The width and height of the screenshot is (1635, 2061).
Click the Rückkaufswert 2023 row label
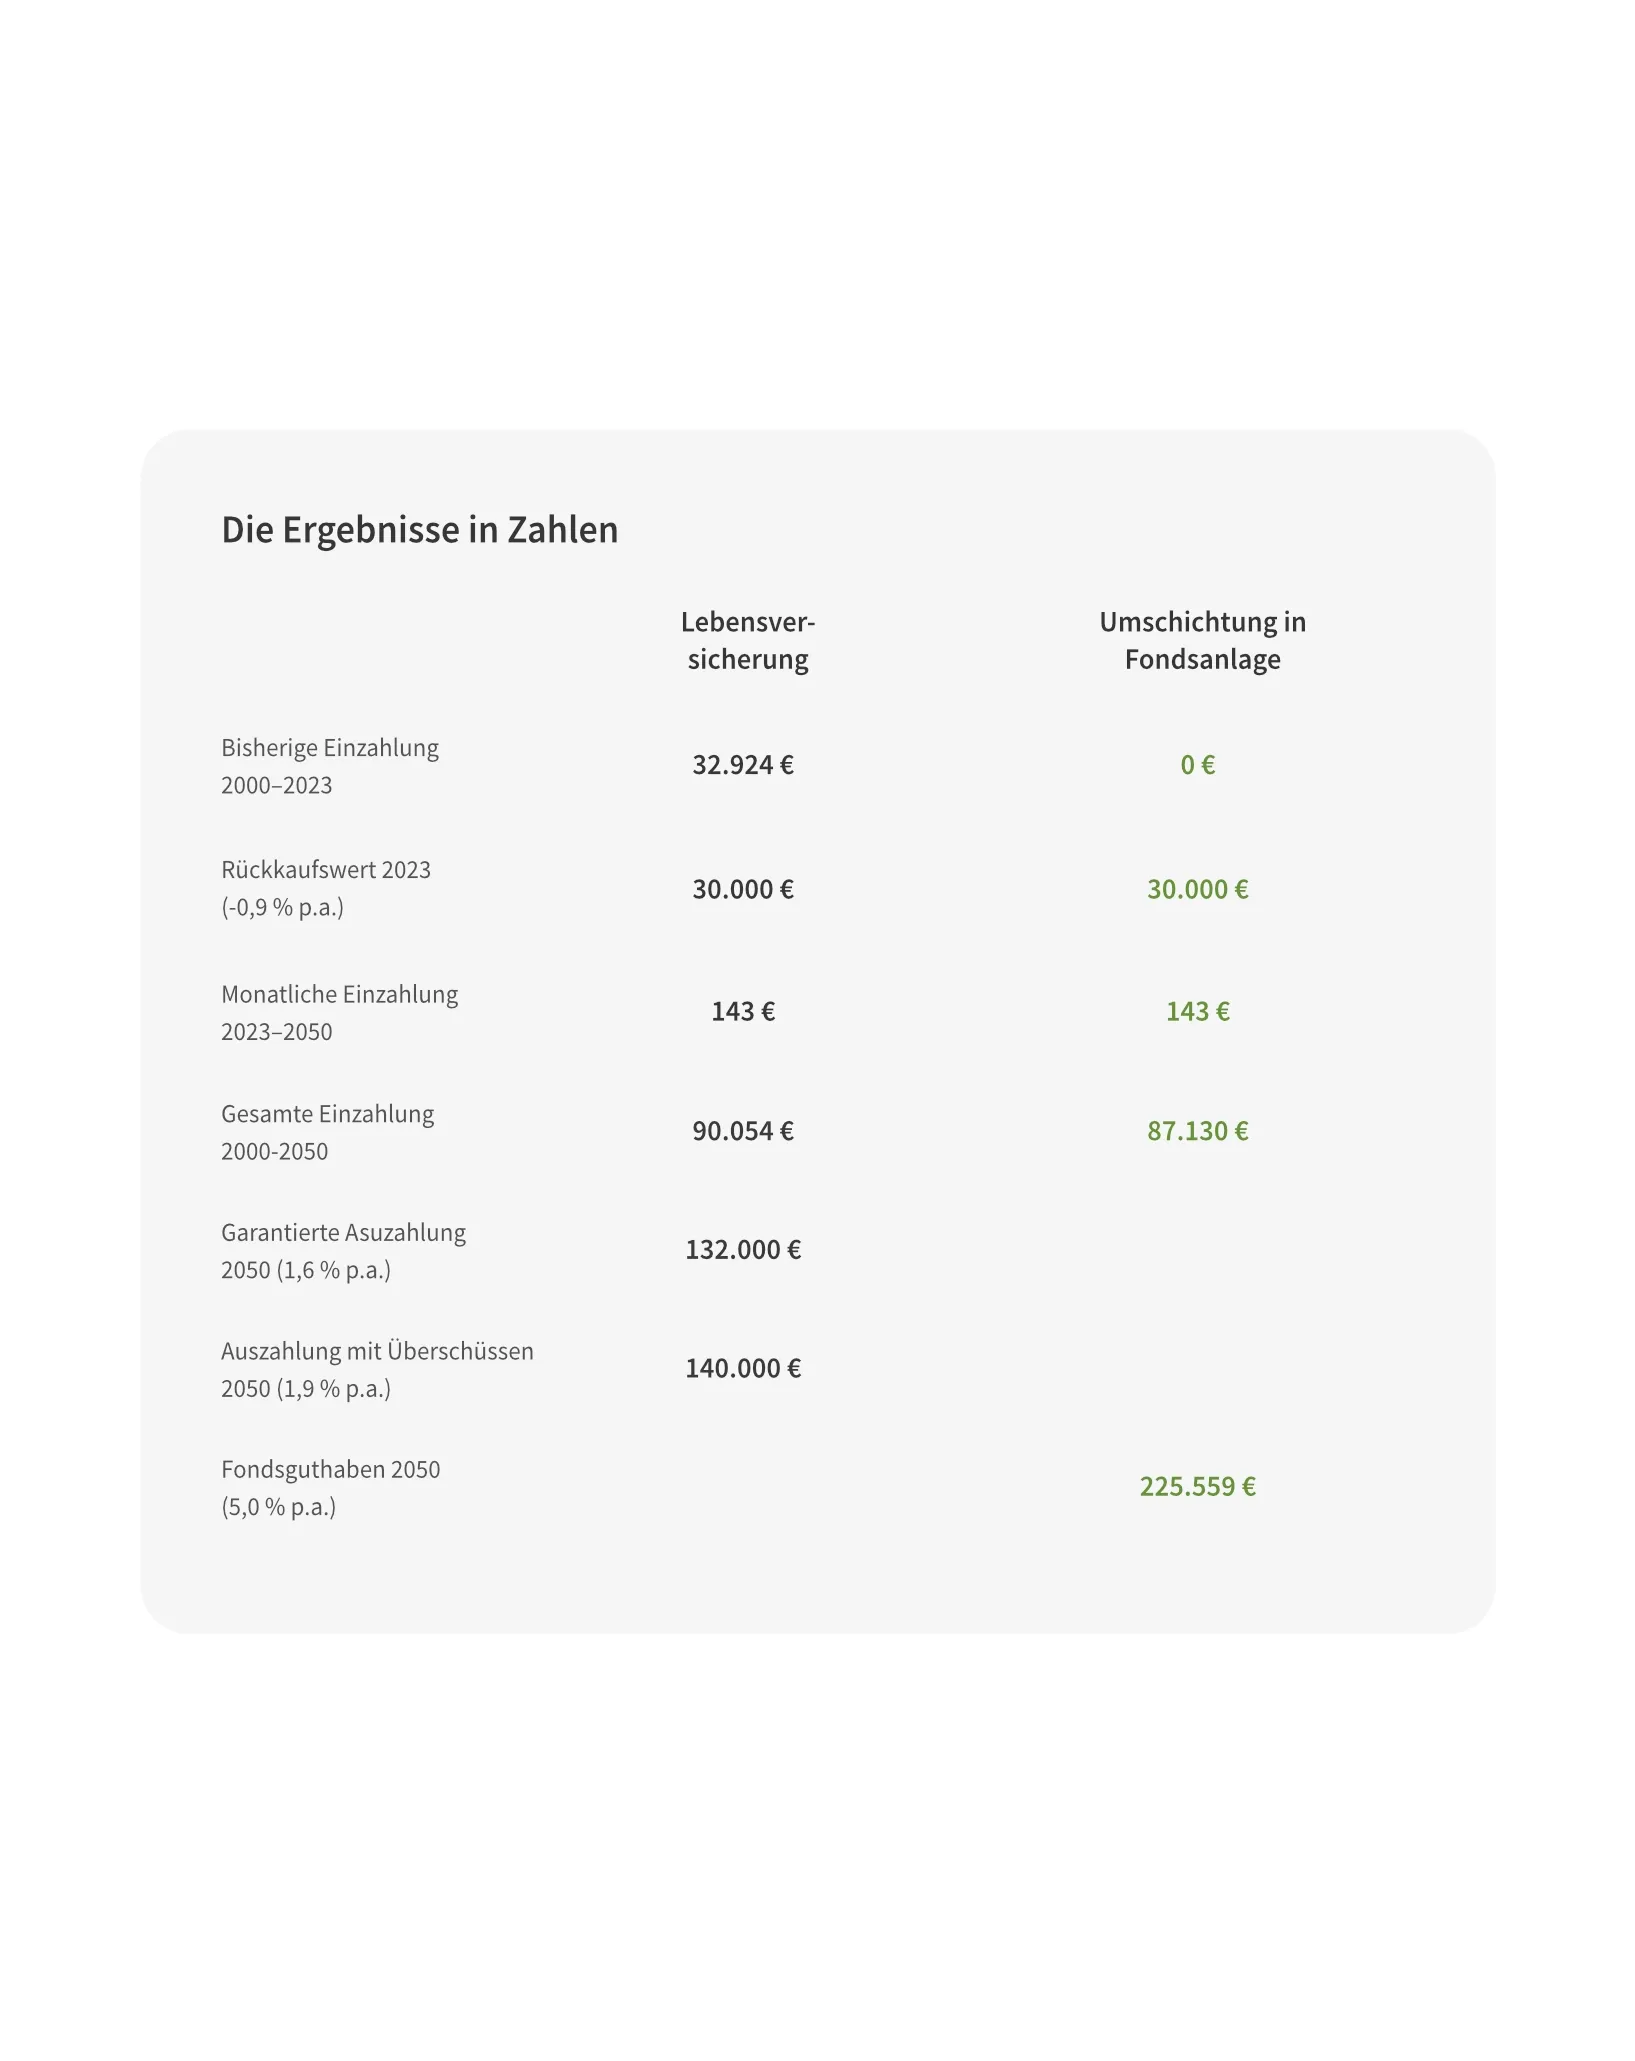[326, 888]
